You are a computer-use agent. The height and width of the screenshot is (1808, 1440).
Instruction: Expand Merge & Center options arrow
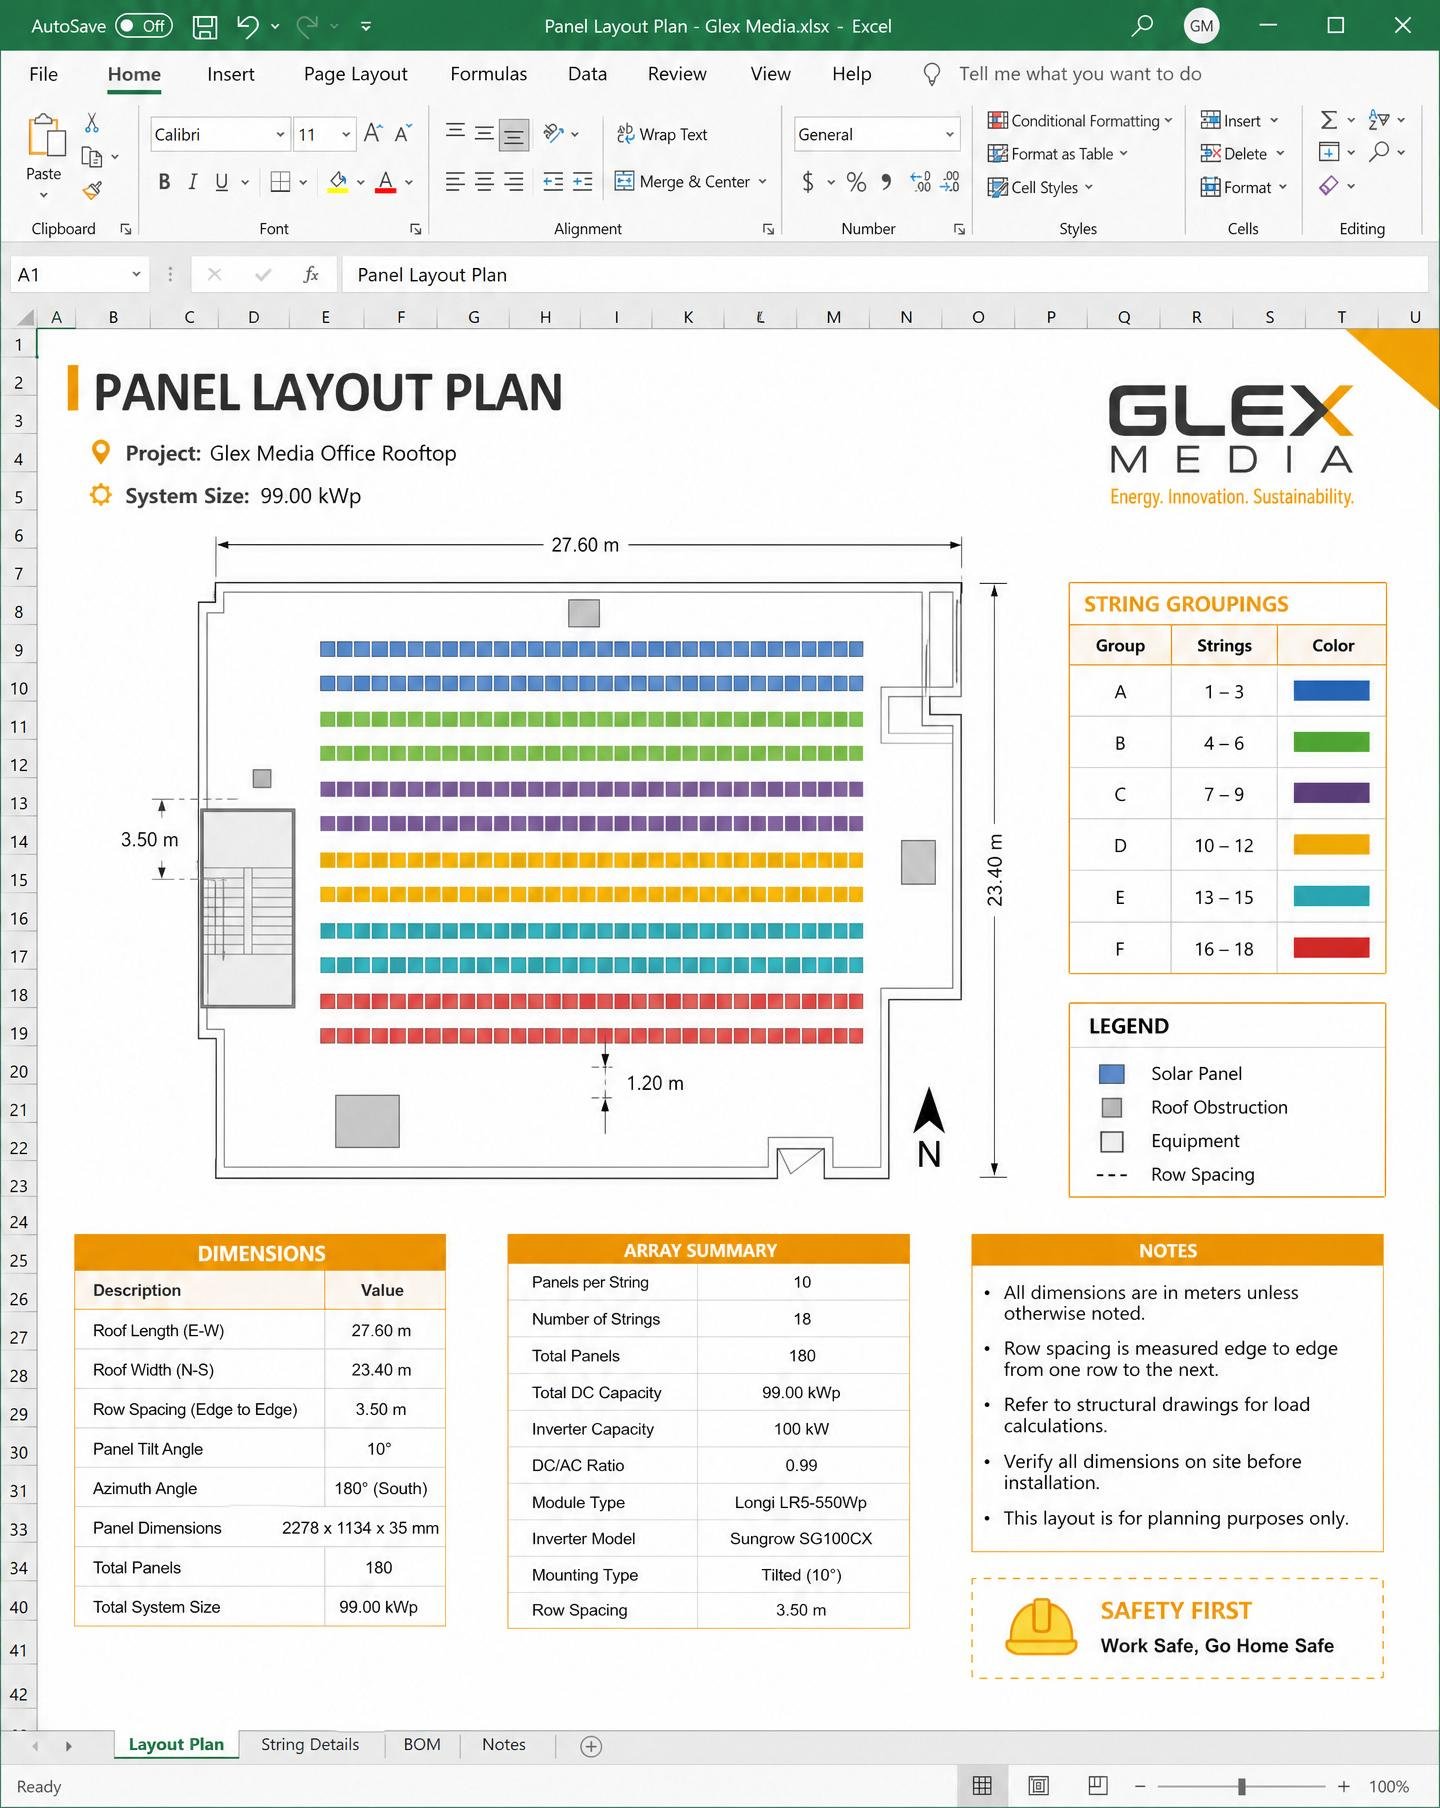pyautogui.click(x=762, y=182)
